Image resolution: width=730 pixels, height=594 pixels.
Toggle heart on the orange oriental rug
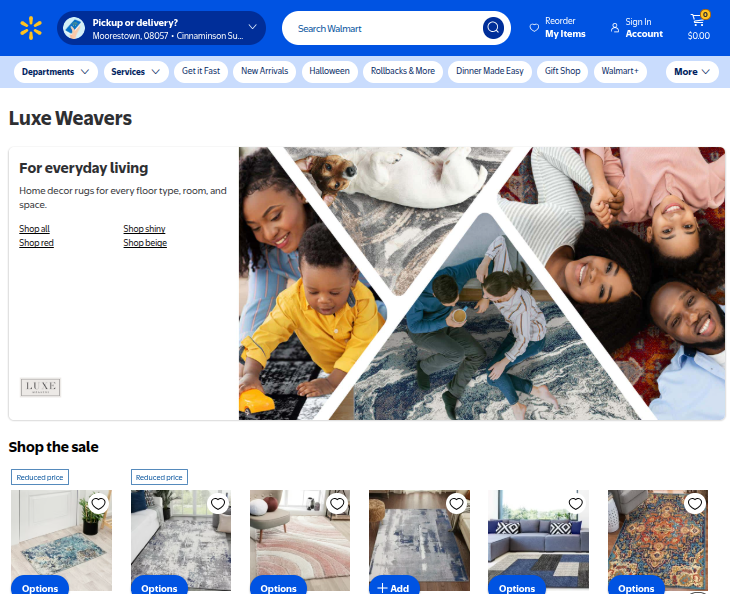694,503
